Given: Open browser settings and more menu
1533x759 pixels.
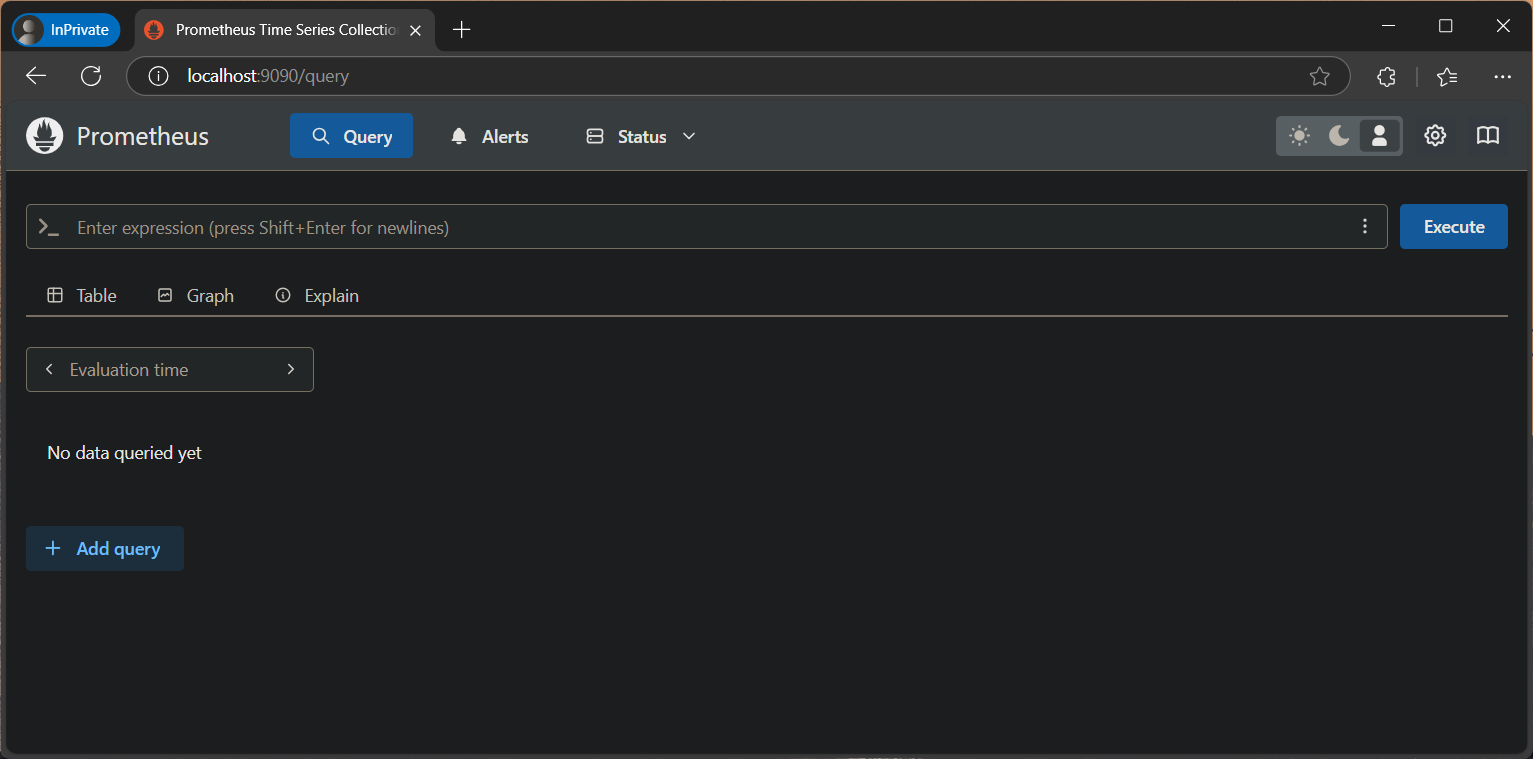Looking at the screenshot, I should pos(1502,76).
